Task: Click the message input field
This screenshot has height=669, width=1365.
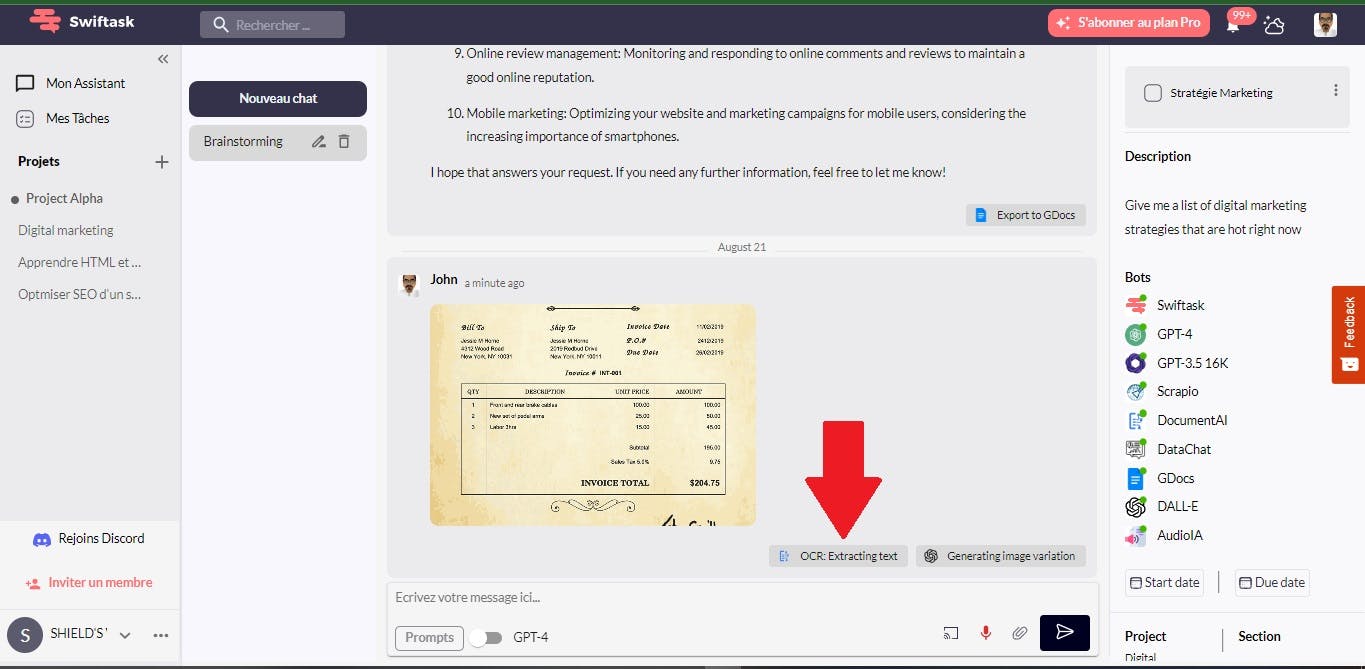Action: [x=742, y=598]
